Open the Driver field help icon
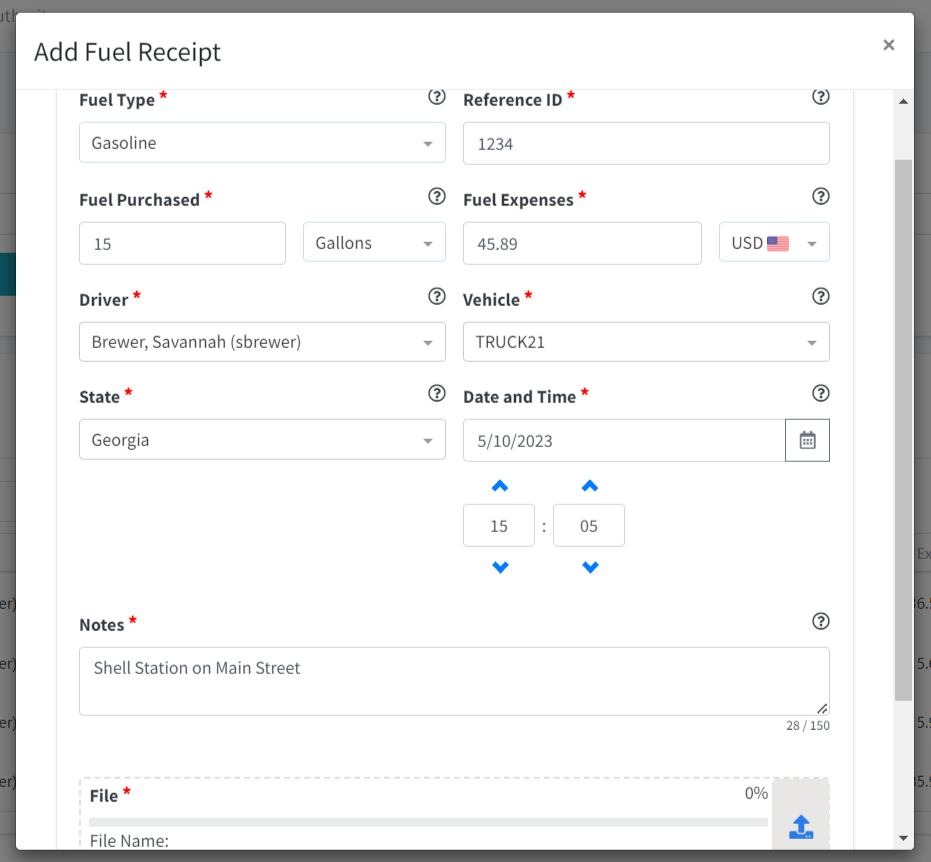 [437, 296]
